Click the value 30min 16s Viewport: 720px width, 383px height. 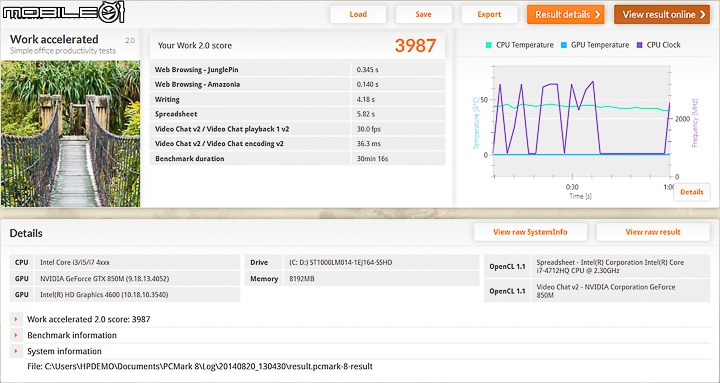(372, 158)
